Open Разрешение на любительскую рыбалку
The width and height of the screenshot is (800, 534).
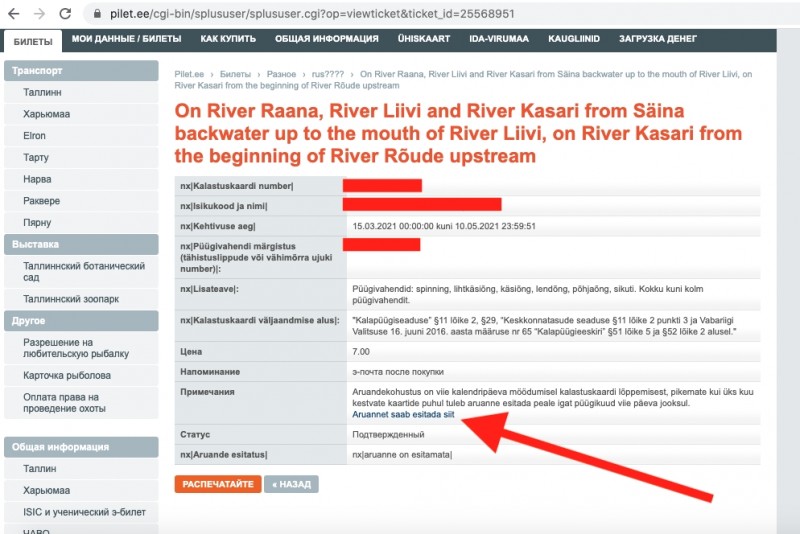coord(76,348)
